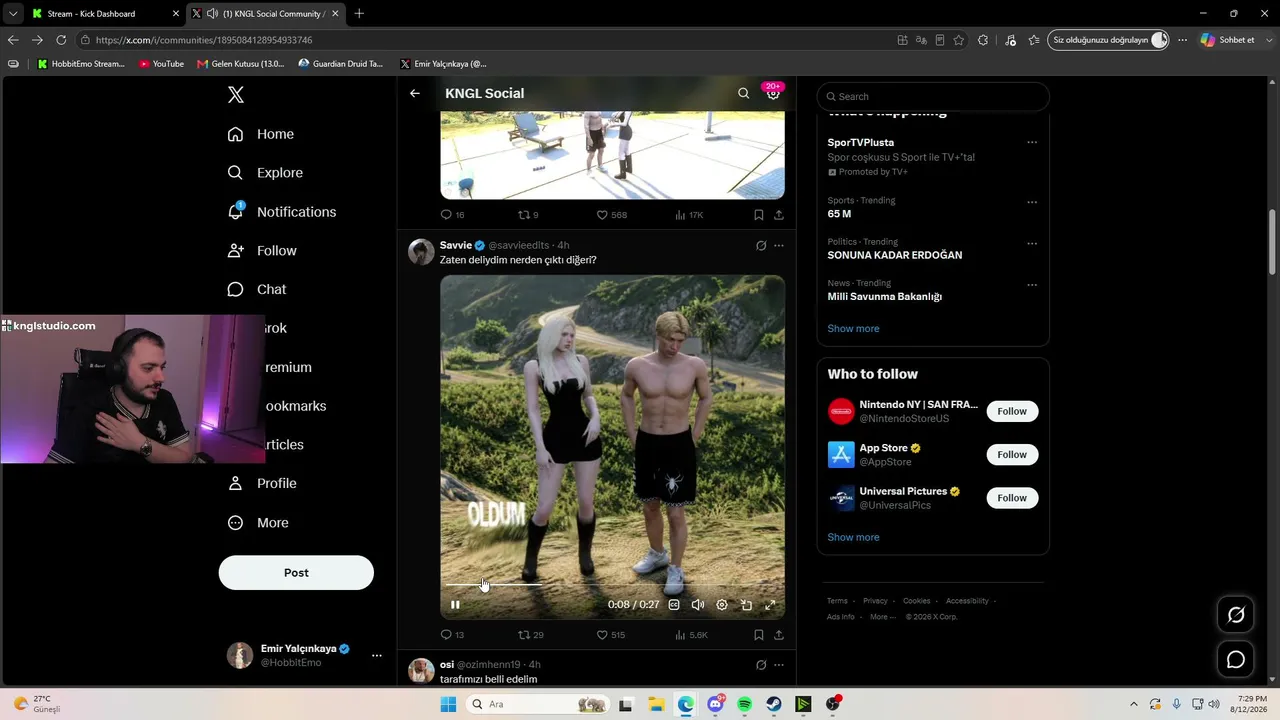
Task: Open floating Grok button at bottom right
Action: (1236, 615)
